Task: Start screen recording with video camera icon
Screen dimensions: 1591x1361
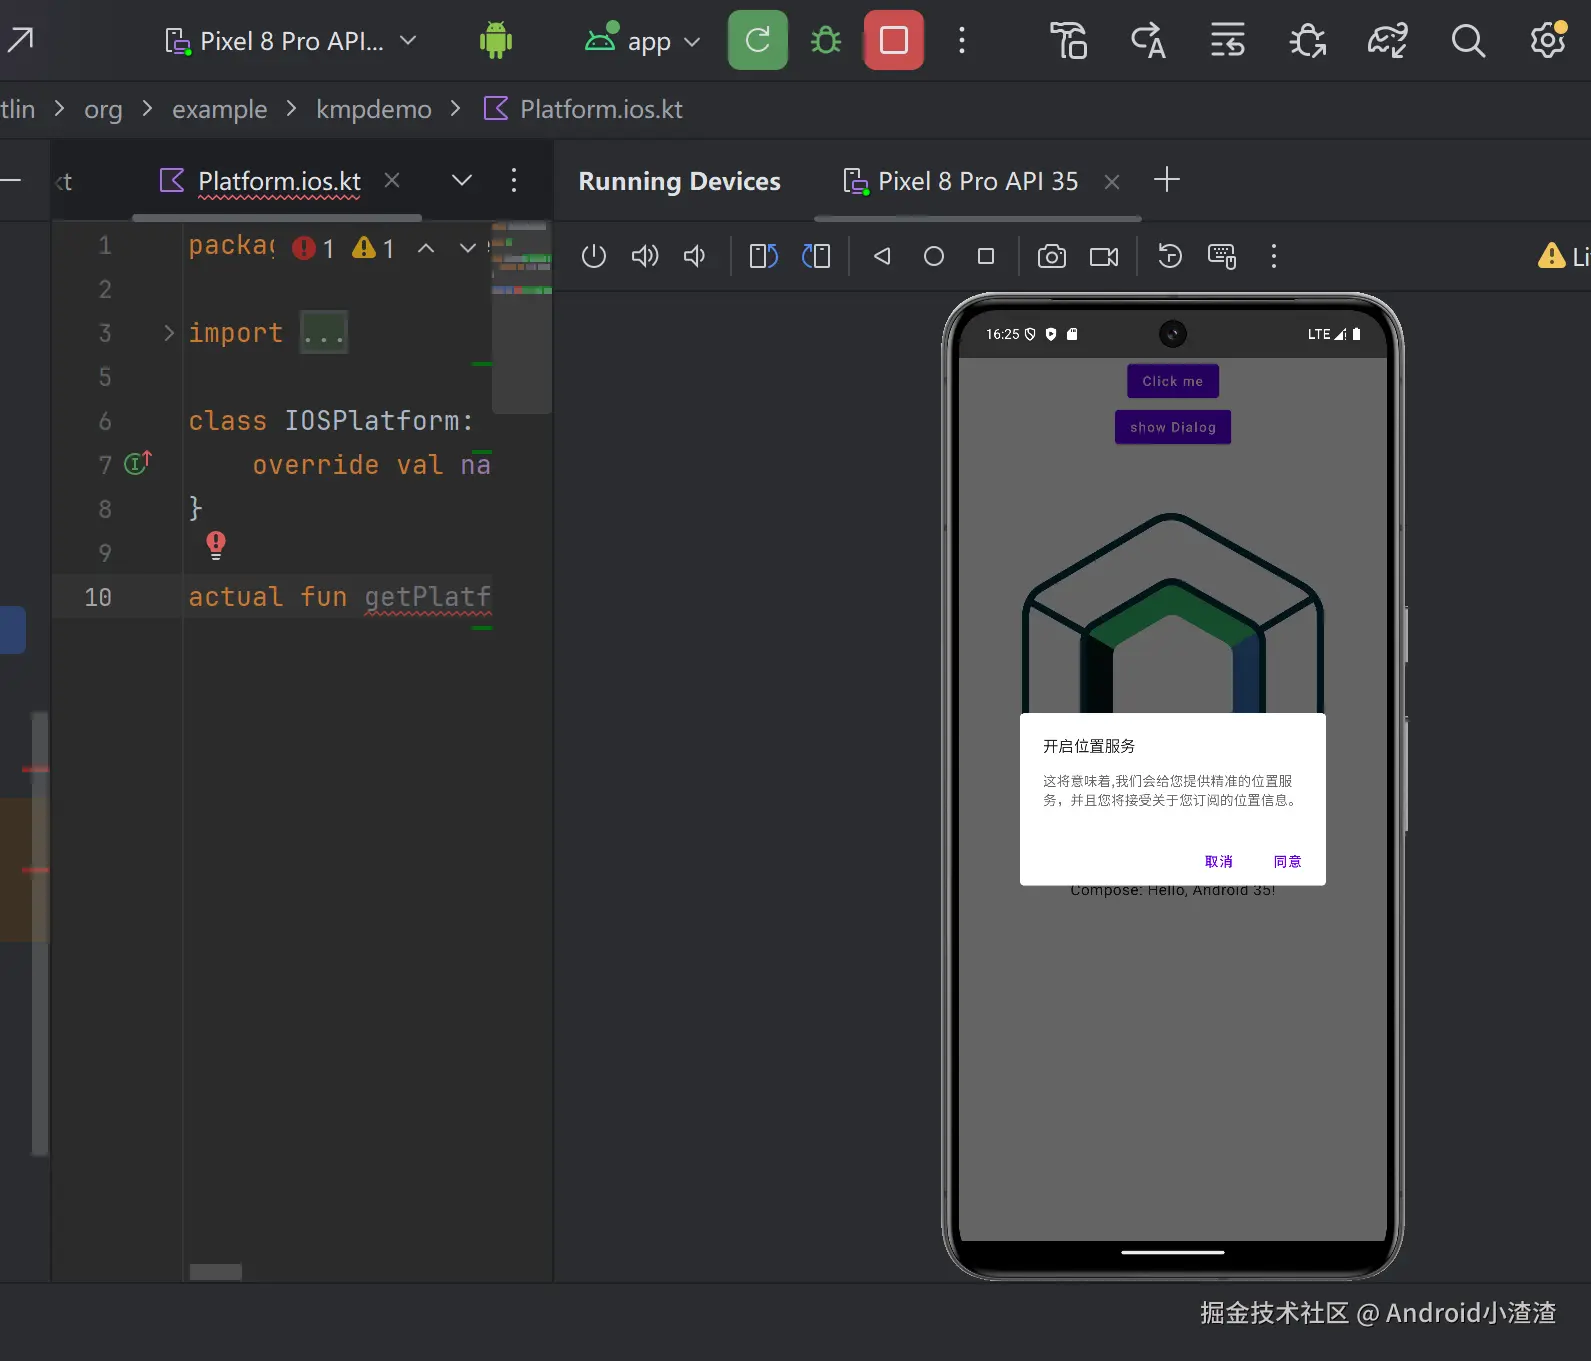Action: point(1104,257)
